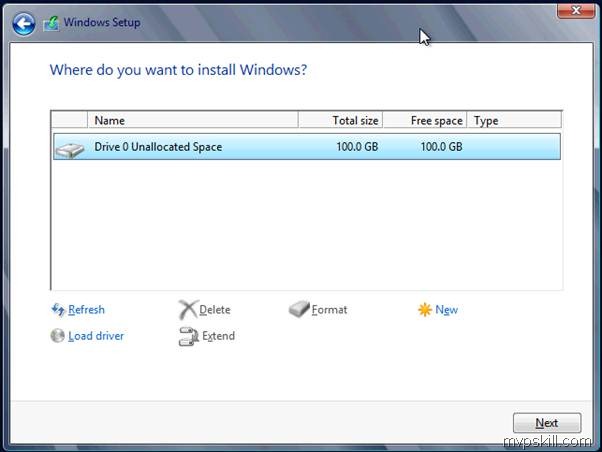Sort by Name column header
This screenshot has height=452, width=602.
click(x=193, y=120)
